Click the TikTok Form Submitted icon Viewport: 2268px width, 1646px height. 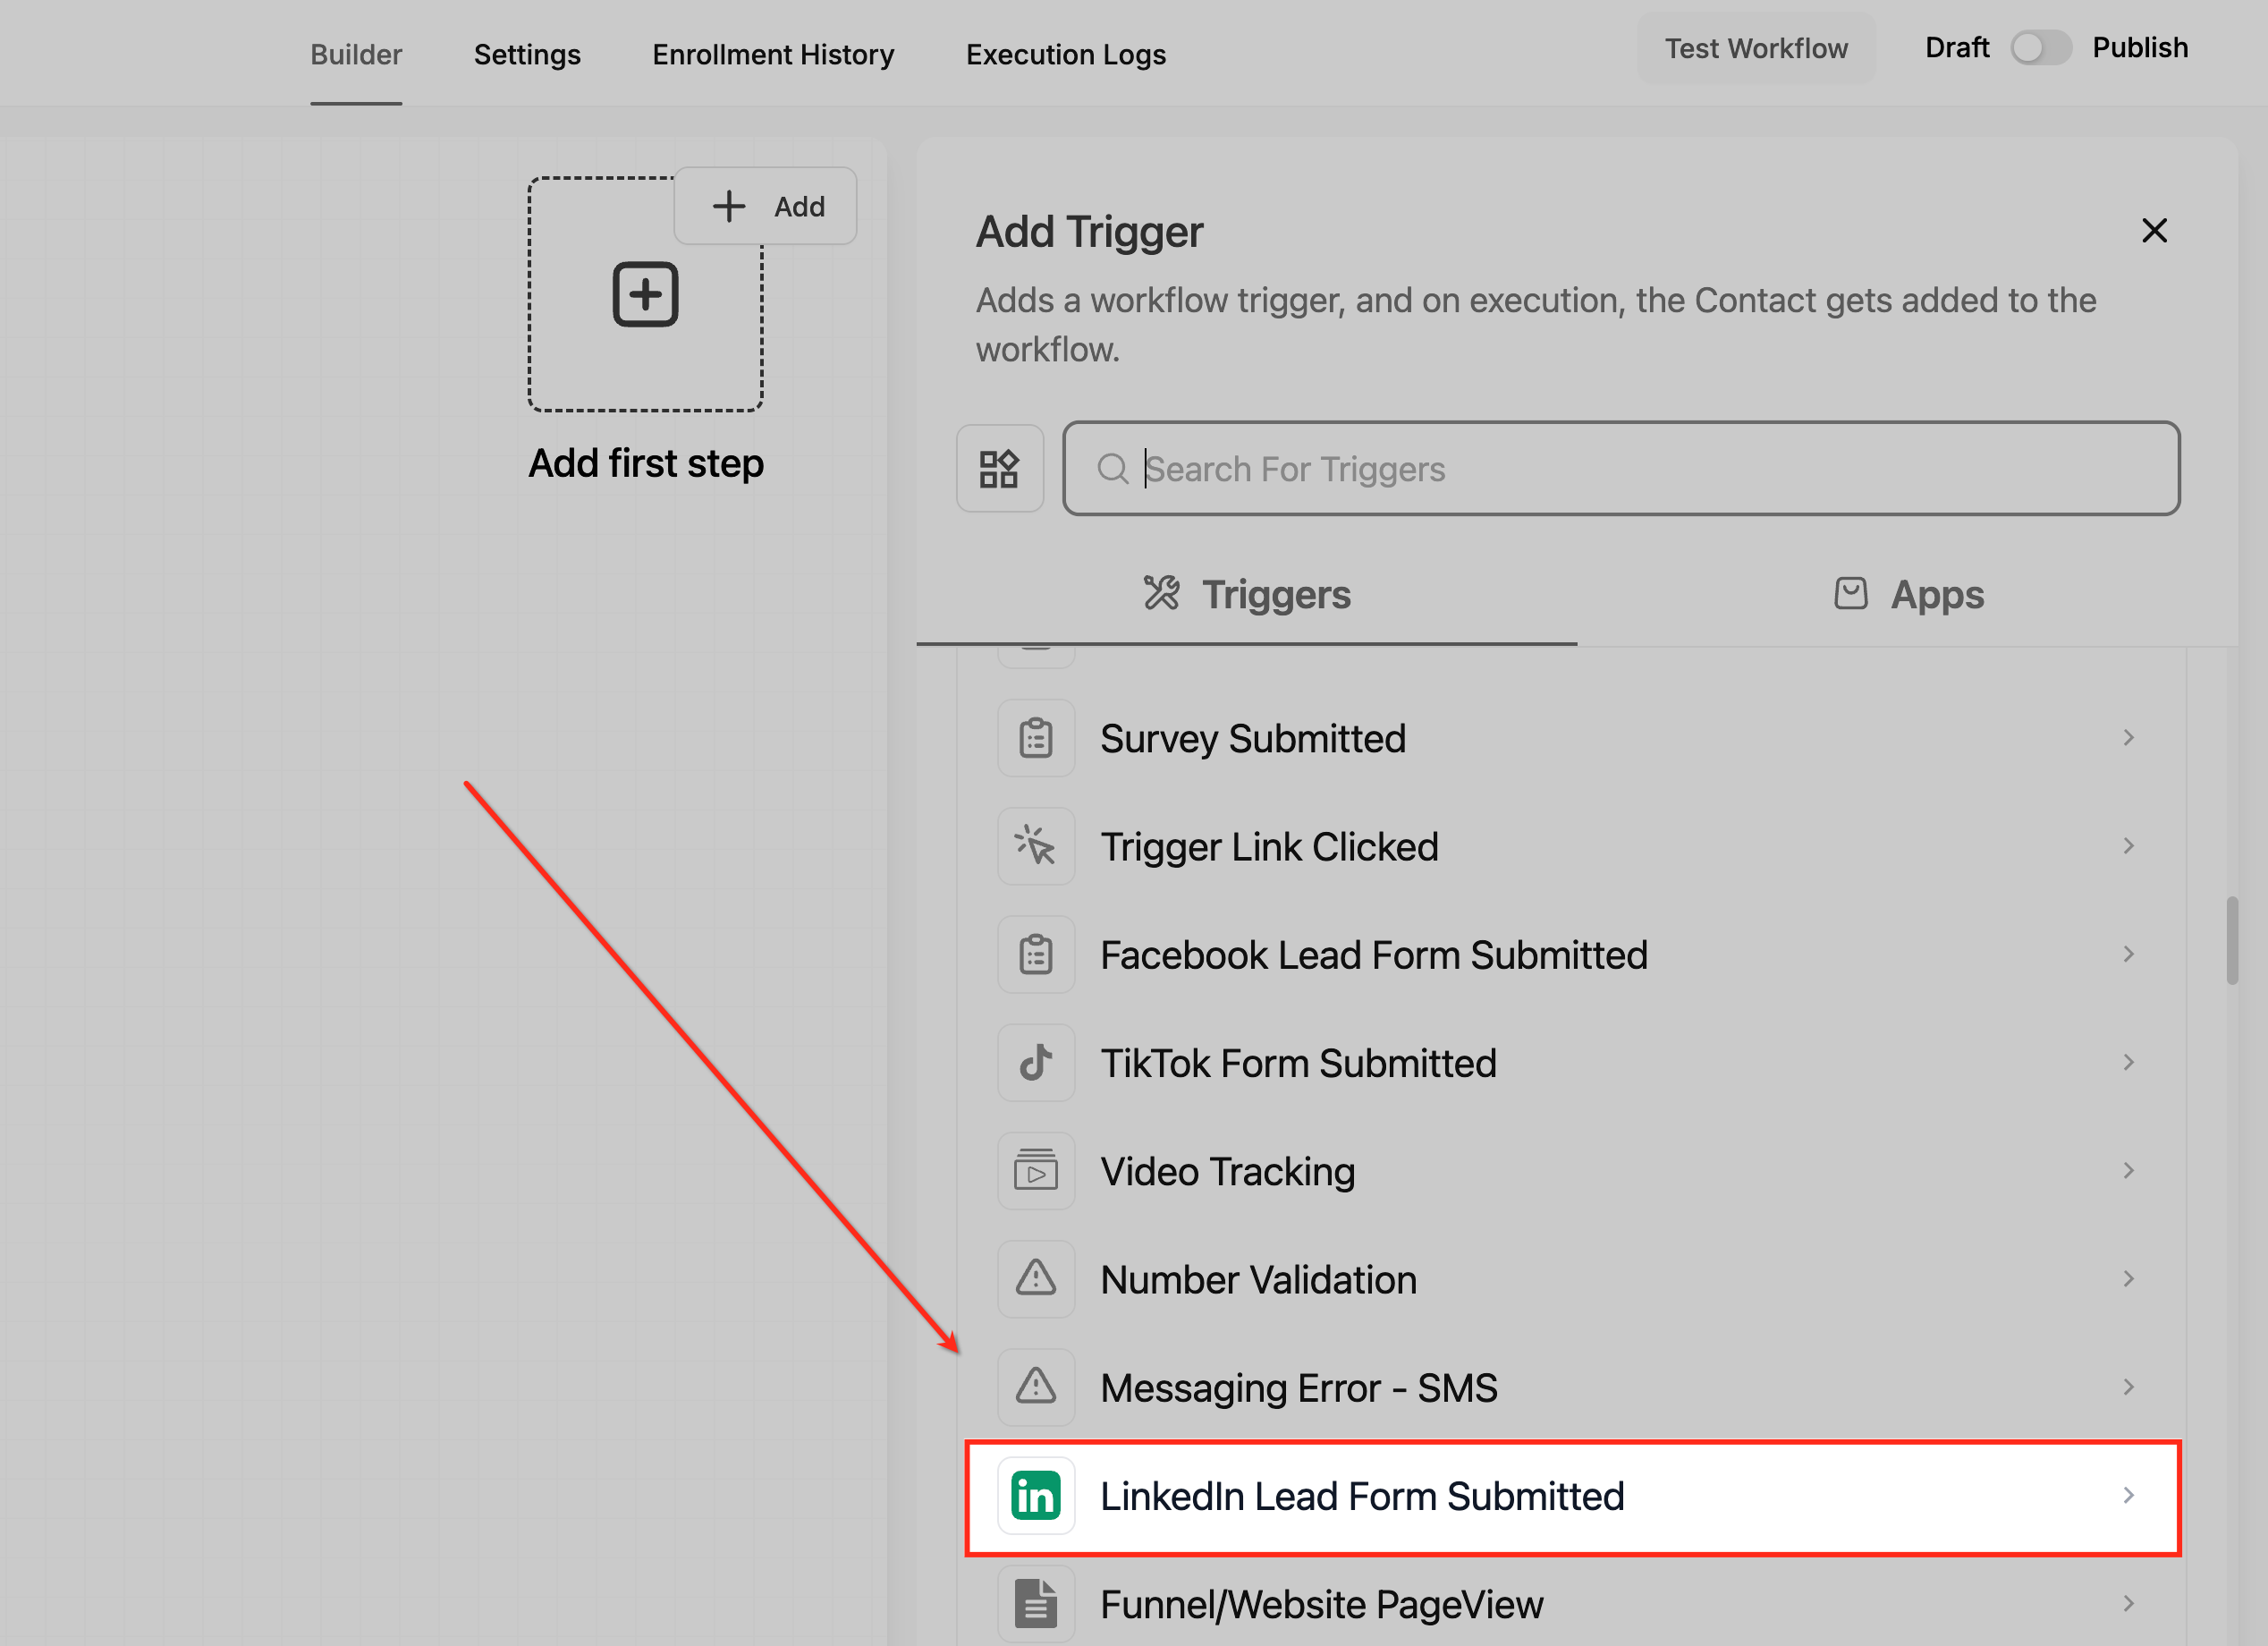pos(1035,1063)
